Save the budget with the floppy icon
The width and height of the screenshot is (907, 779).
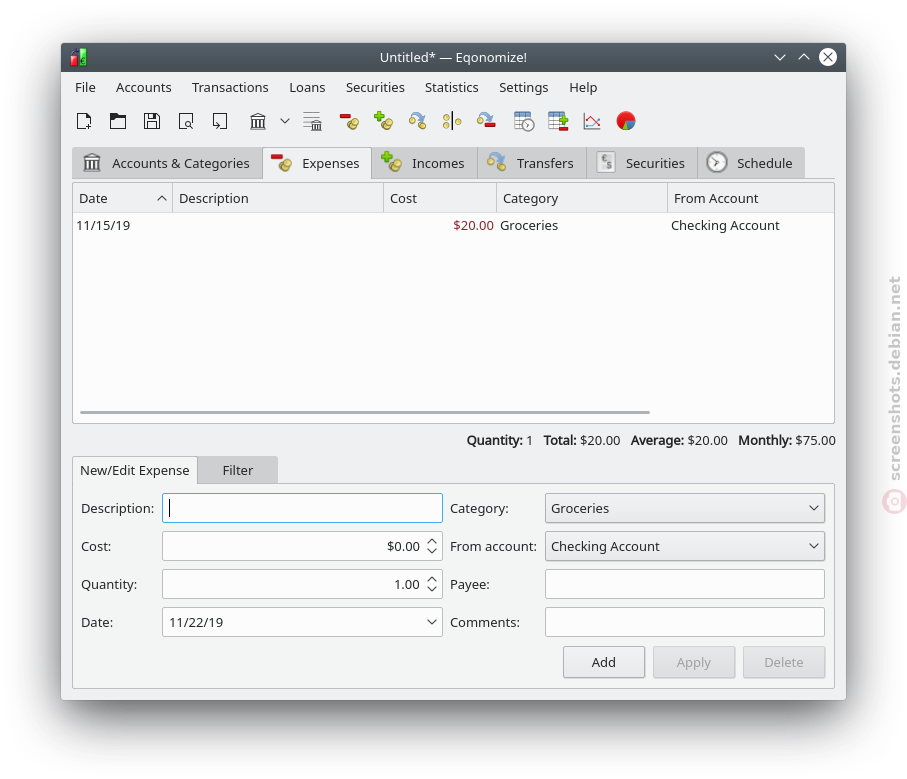152,121
